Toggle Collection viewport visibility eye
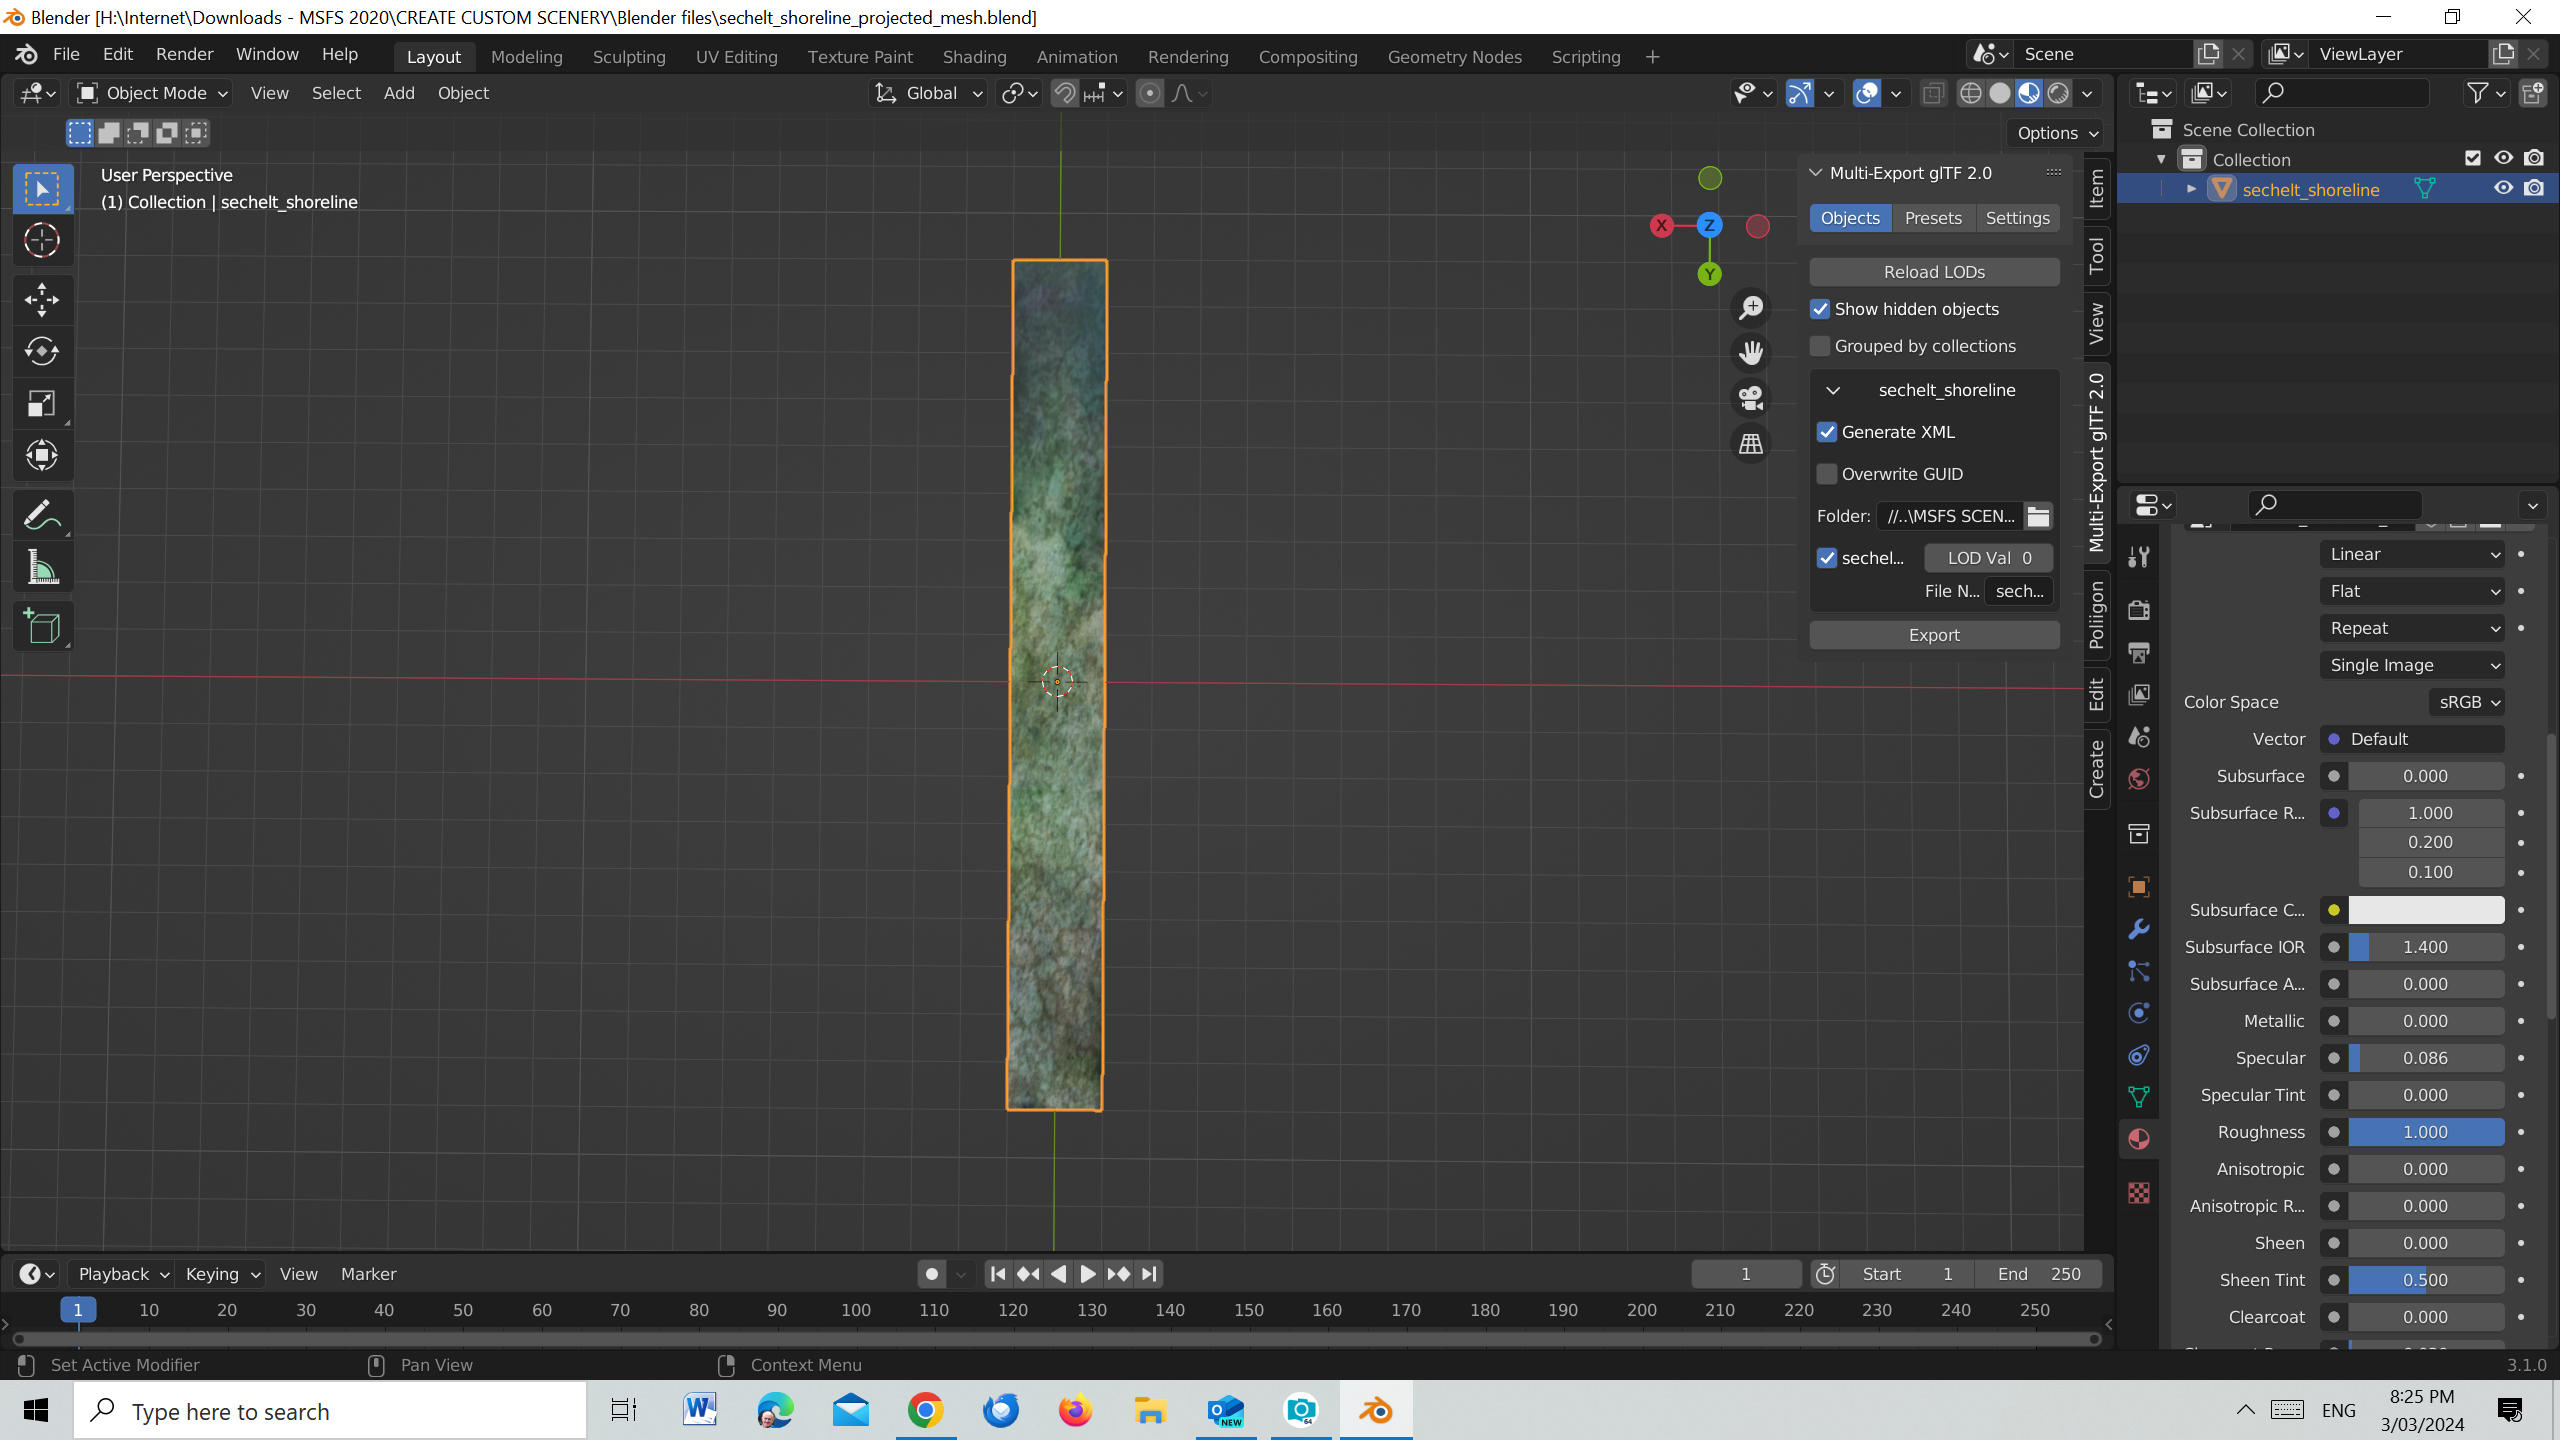Screen dimensions: 2560x1440 pyautogui.click(x=2503, y=158)
